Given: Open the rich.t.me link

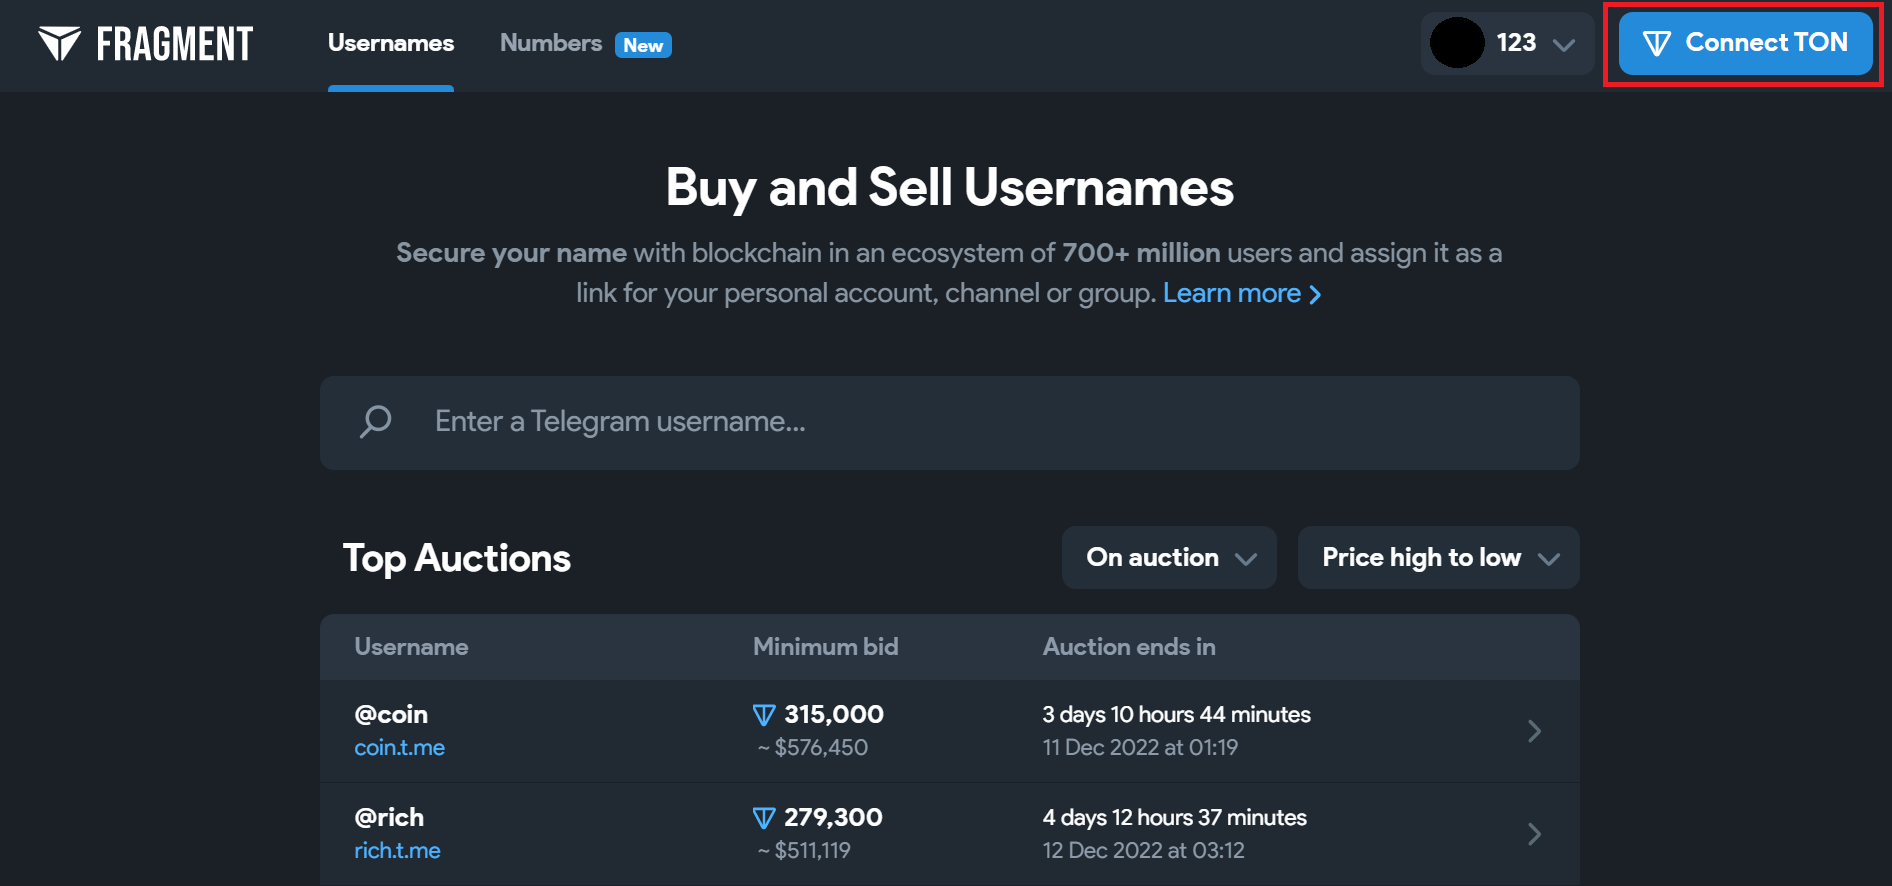Looking at the screenshot, I should (x=397, y=851).
